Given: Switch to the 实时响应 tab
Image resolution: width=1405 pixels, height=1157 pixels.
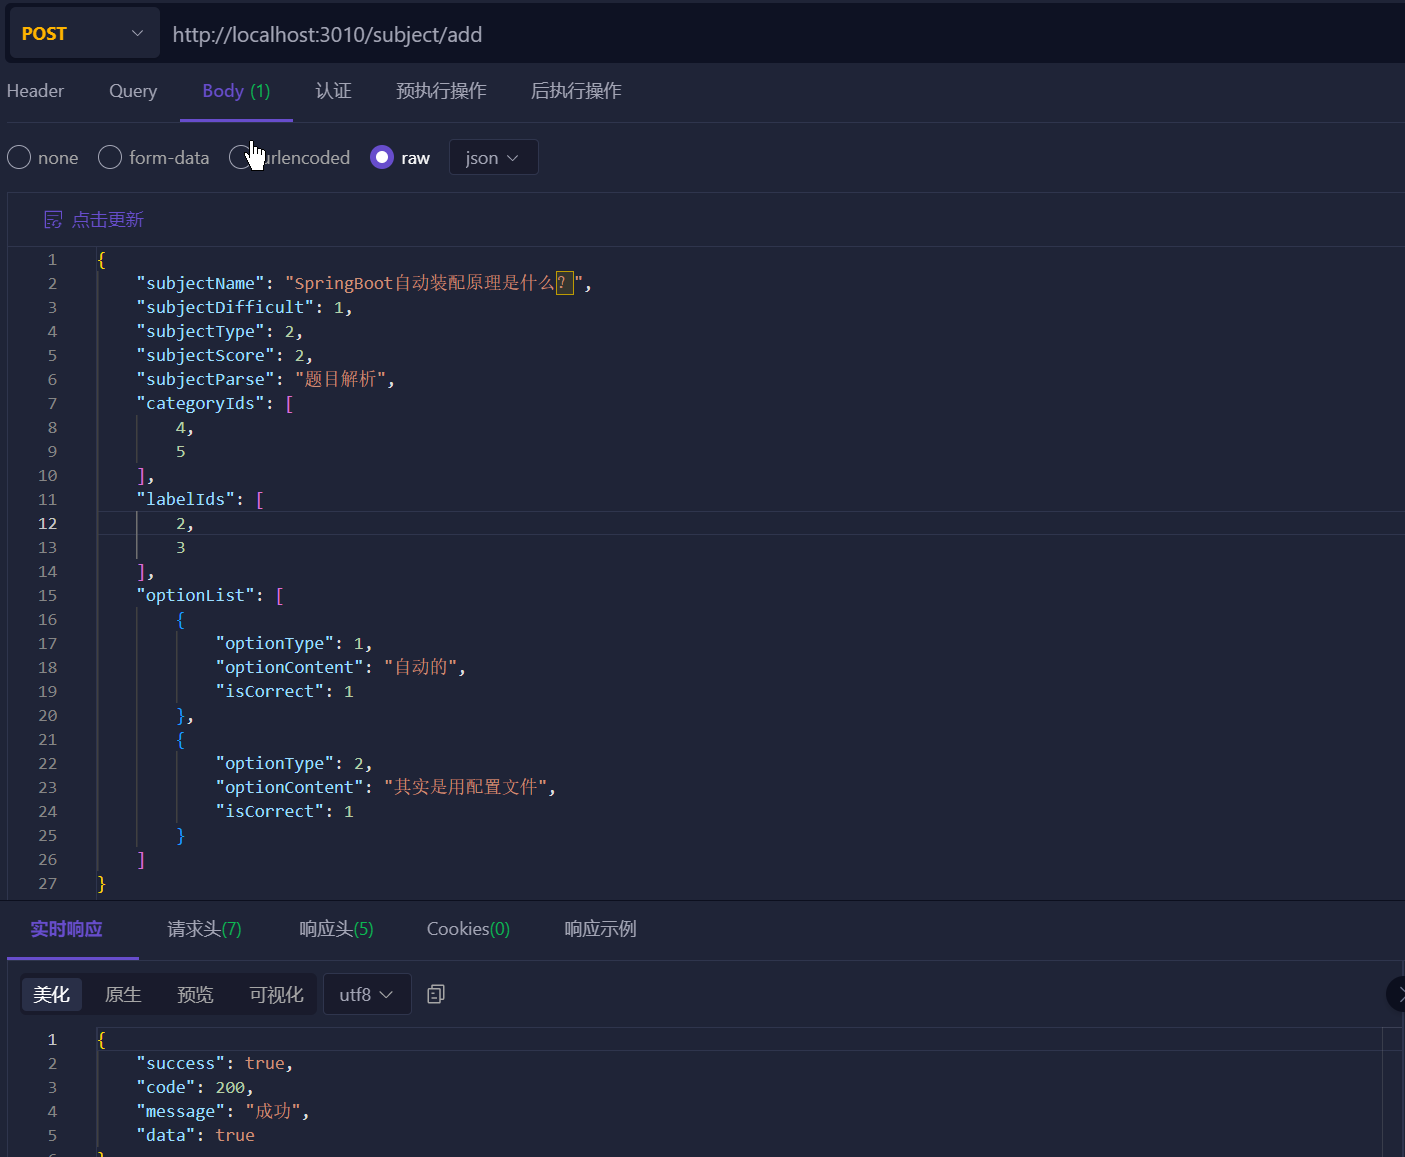Looking at the screenshot, I should 66,929.
